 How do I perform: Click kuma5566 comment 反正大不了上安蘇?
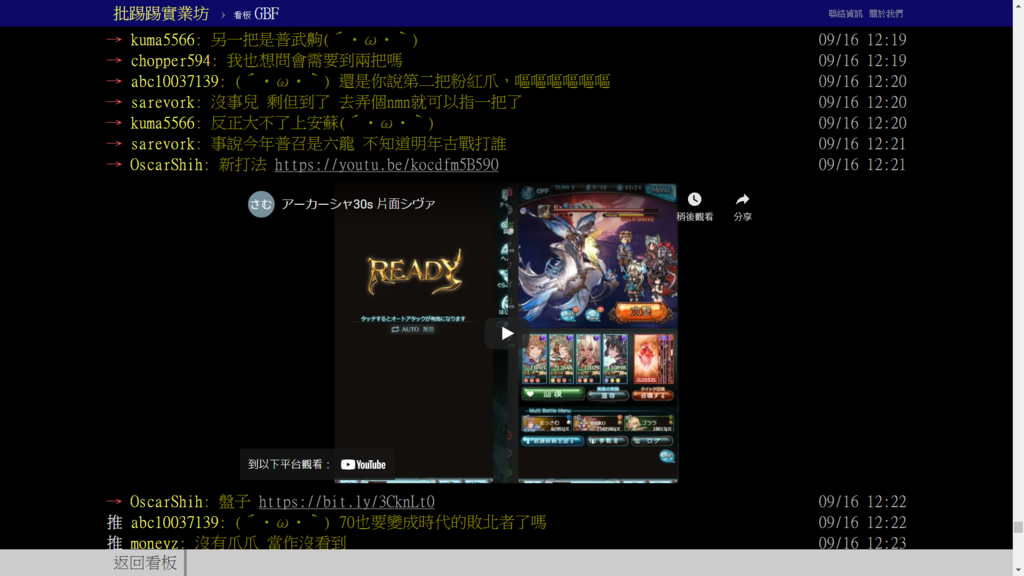[x=322, y=123]
